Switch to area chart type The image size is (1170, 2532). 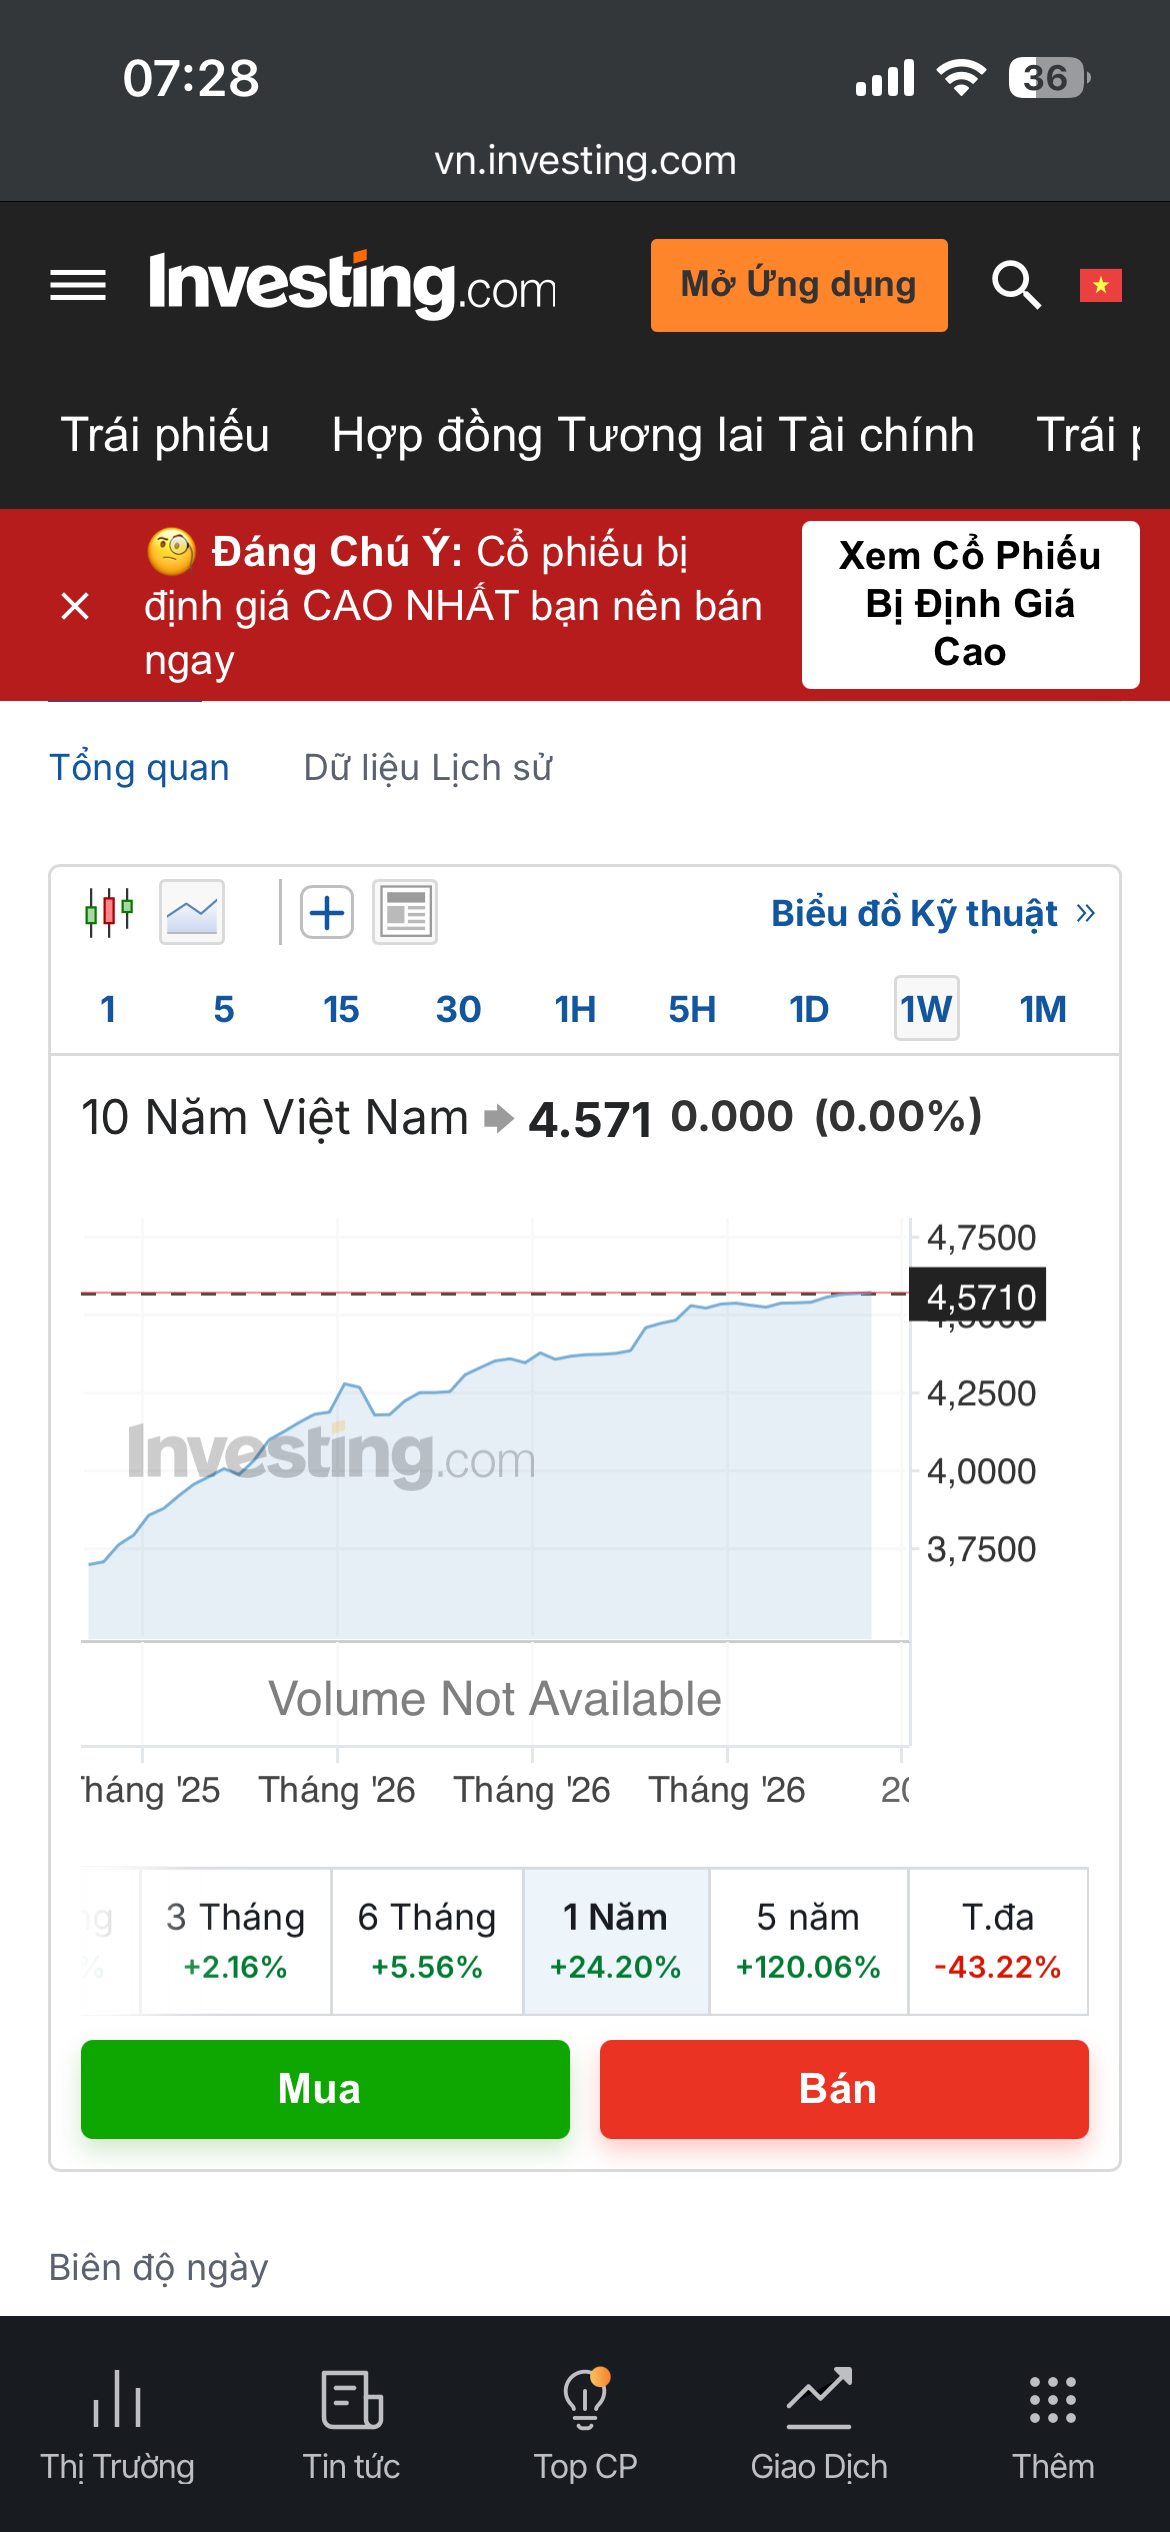(192, 912)
